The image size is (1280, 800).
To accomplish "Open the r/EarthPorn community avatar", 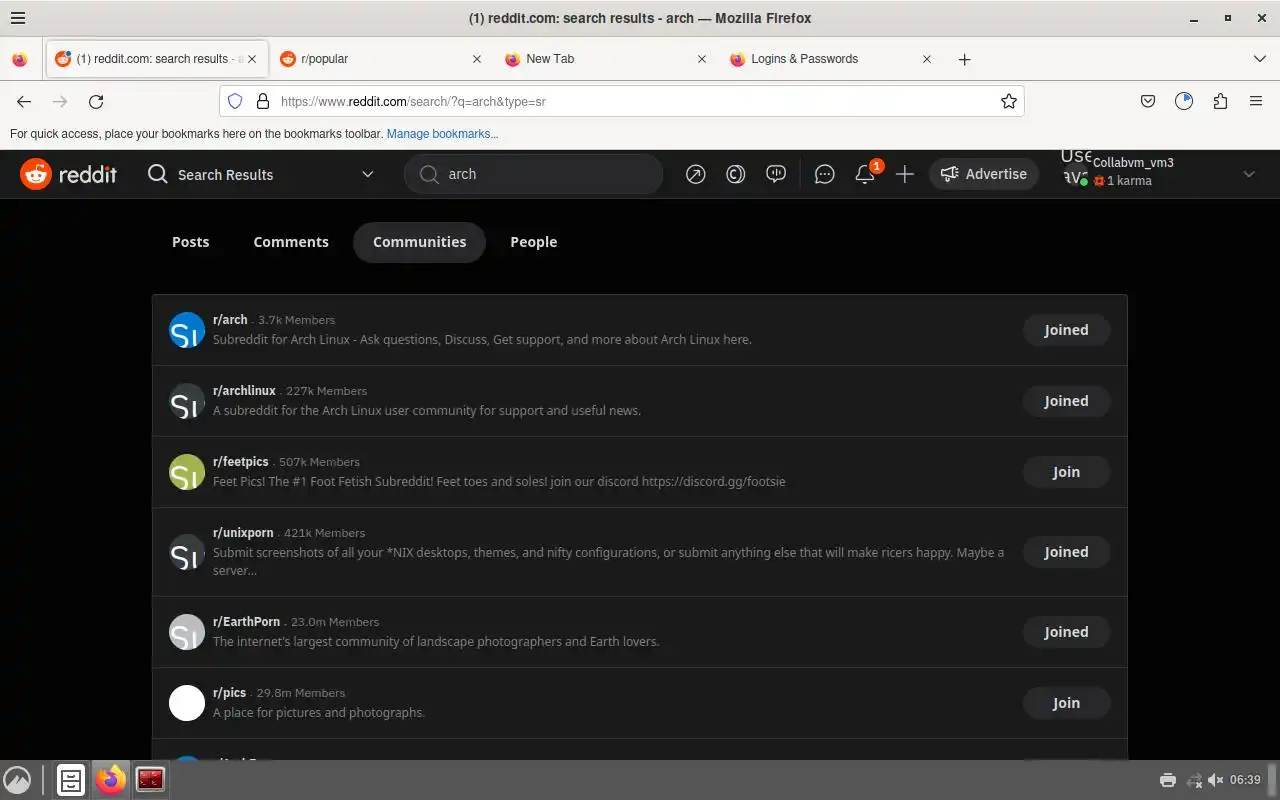I will [187, 632].
